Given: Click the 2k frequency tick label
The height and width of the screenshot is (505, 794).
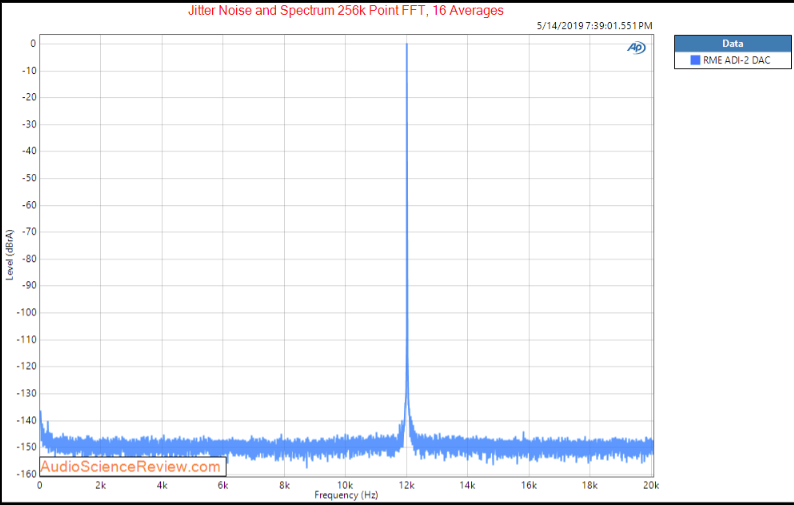Looking at the screenshot, I should pos(101,485).
